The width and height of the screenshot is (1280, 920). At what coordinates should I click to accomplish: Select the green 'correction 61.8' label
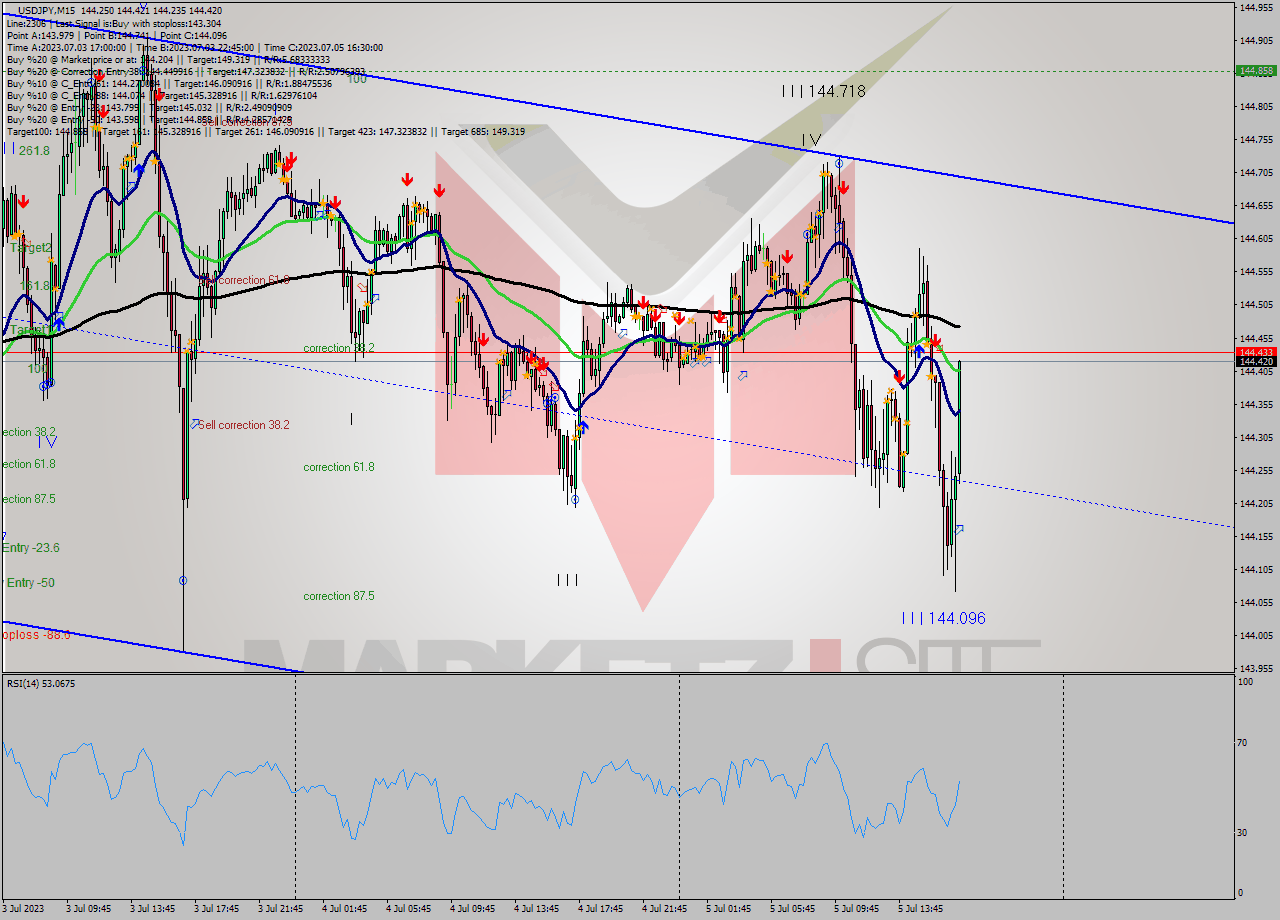[339, 467]
